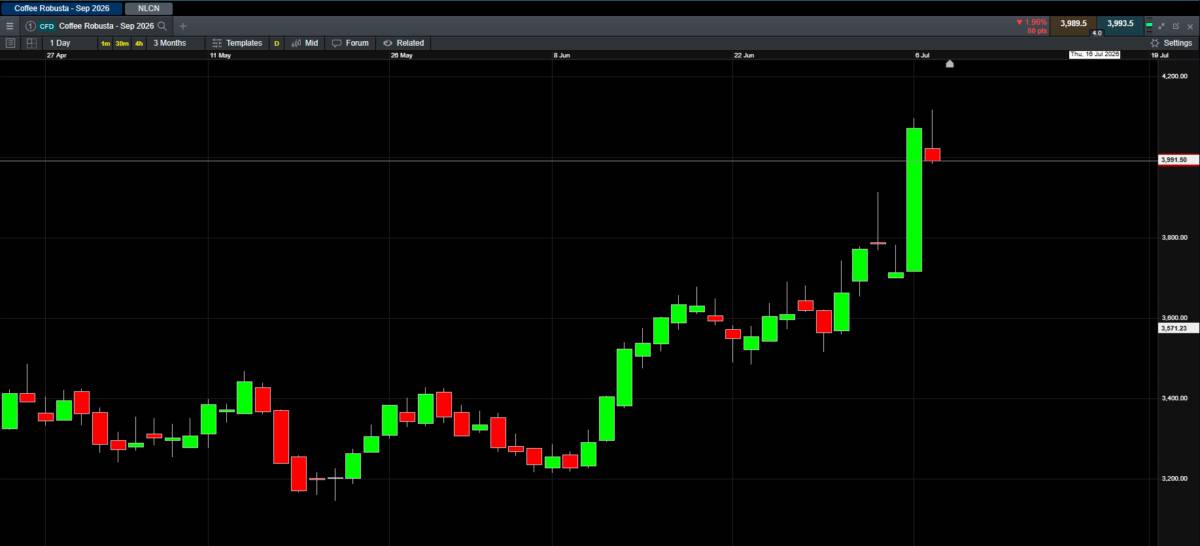Click the 3,991.50 current price marker
This screenshot has height=546, width=1200.
pyautogui.click(x=1179, y=160)
